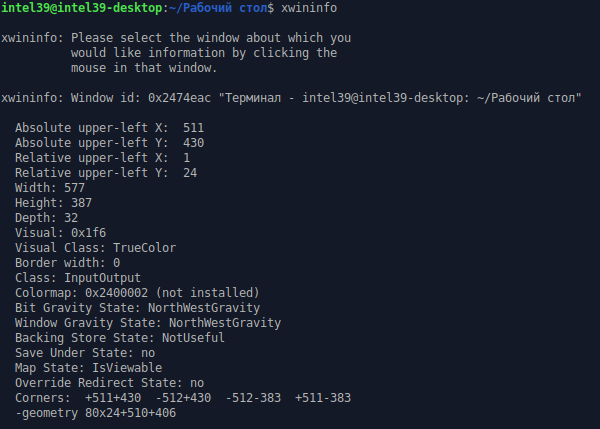Click the Width: 577 line
Screen dimensions: 600x429
coord(50,188)
